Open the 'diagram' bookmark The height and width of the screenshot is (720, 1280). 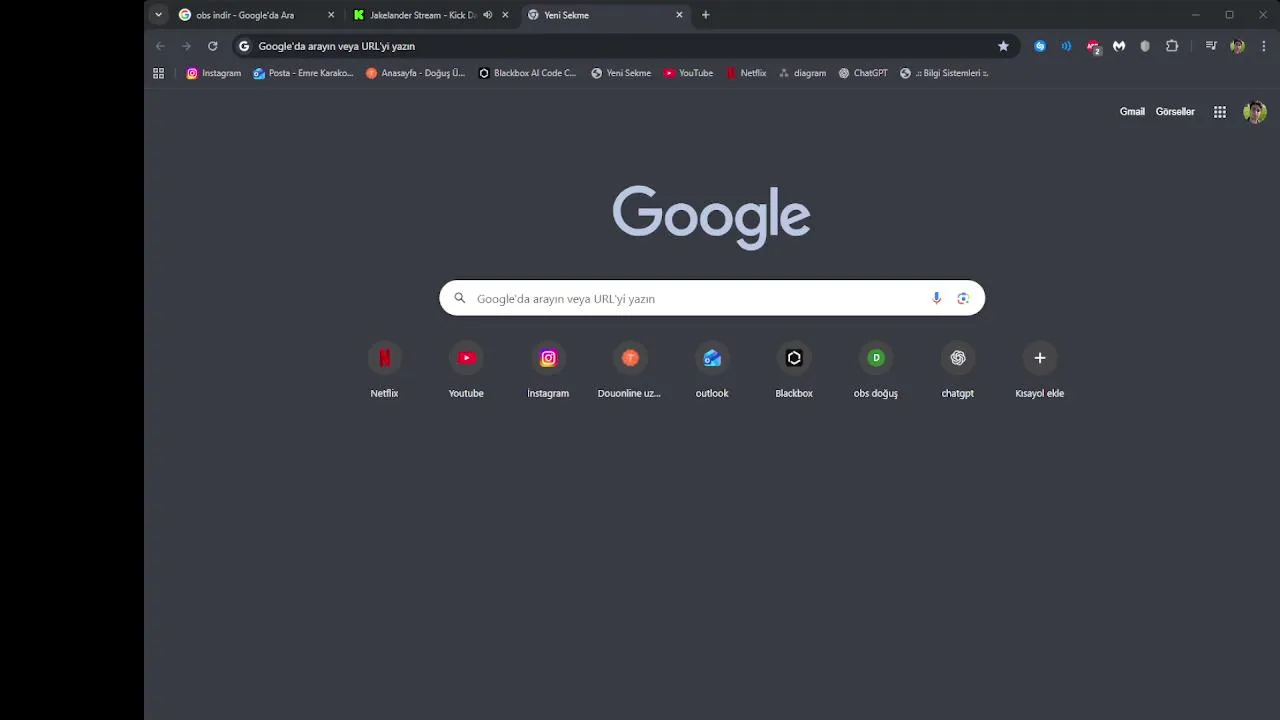pyautogui.click(x=802, y=73)
